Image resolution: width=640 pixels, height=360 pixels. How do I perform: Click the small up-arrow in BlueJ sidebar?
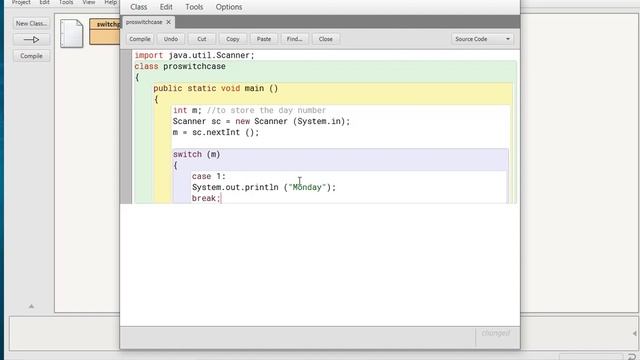(x=31, y=306)
